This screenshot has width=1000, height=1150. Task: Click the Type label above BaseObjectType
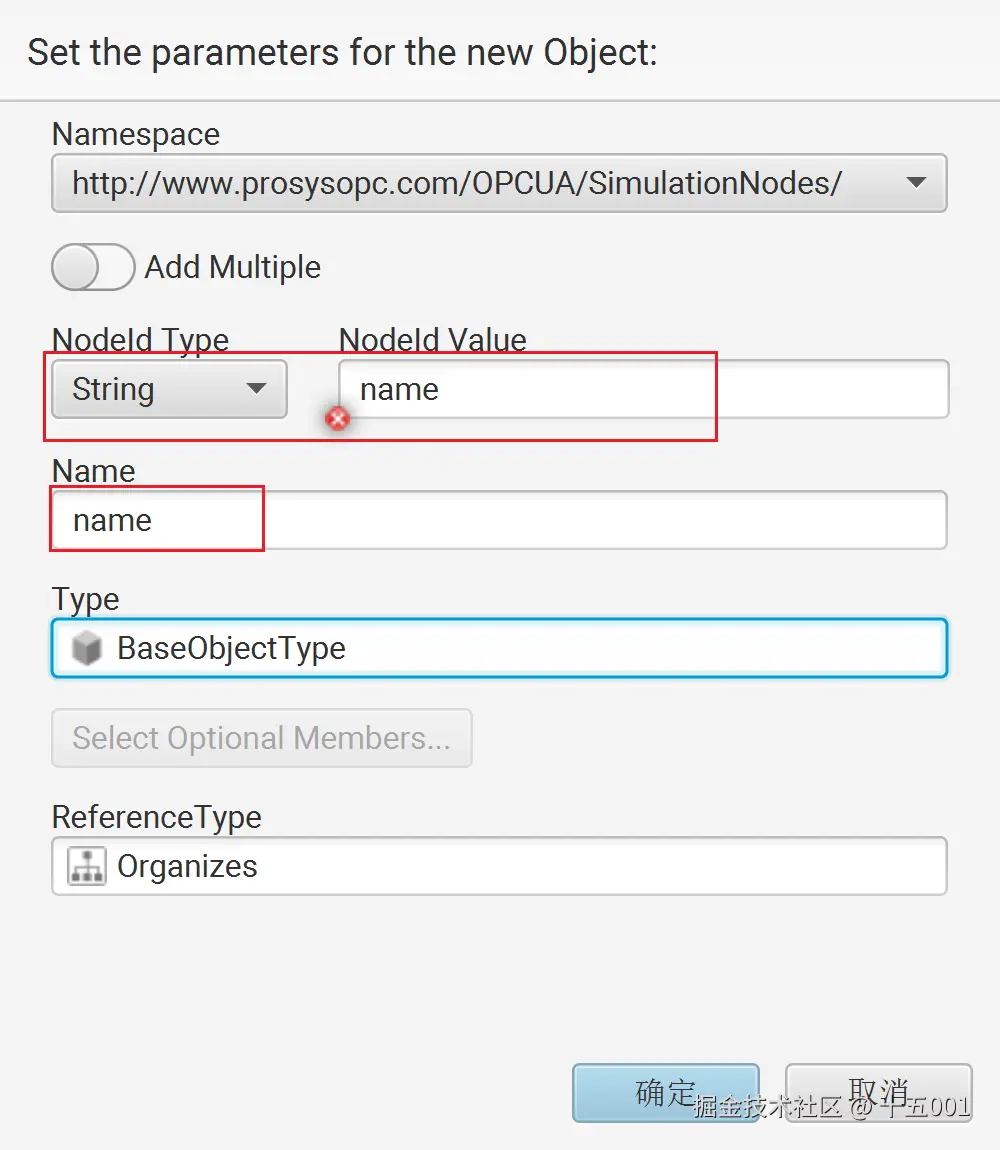pyautogui.click(x=85, y=599)
